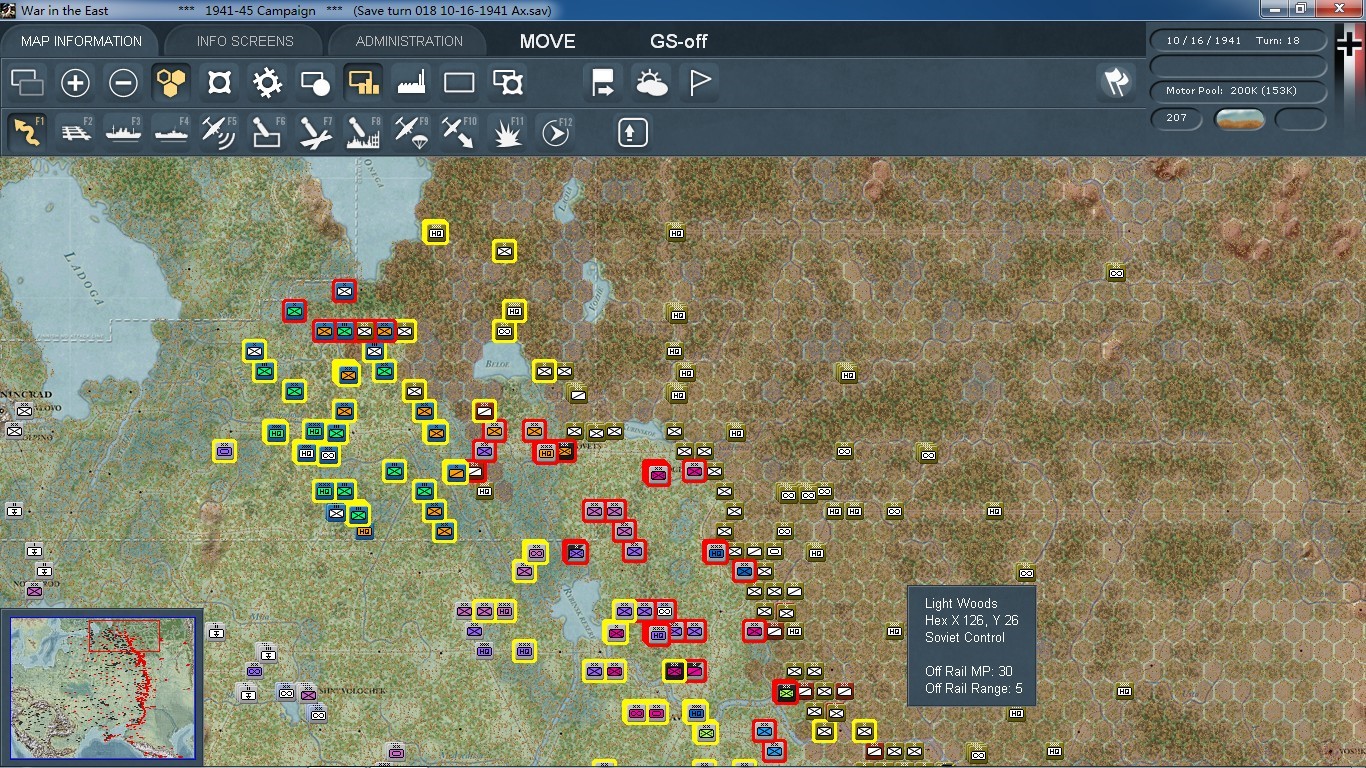Viewport: 1366px width, 768px height.
Task: Toggle the hex grid overlay
Action: [171, 82]
